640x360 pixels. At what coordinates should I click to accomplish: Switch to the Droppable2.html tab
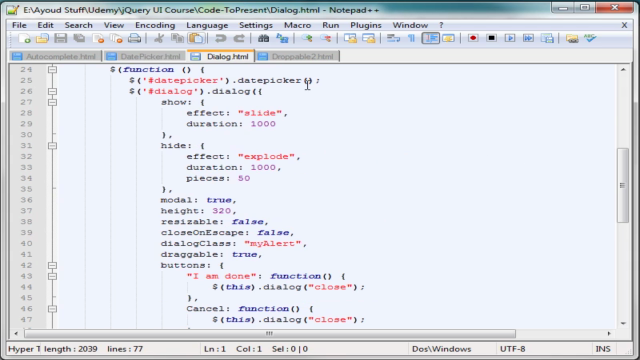pyautogui.click(x=298, y=57)
